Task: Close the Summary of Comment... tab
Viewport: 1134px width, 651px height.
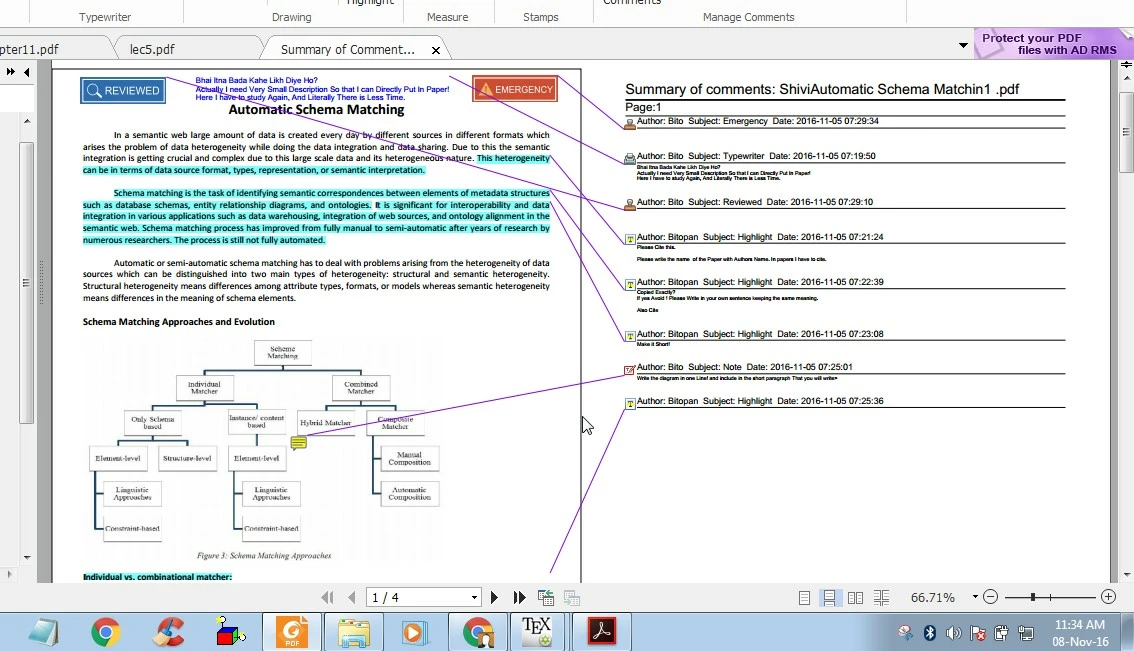Action: (x=435, y=50)
